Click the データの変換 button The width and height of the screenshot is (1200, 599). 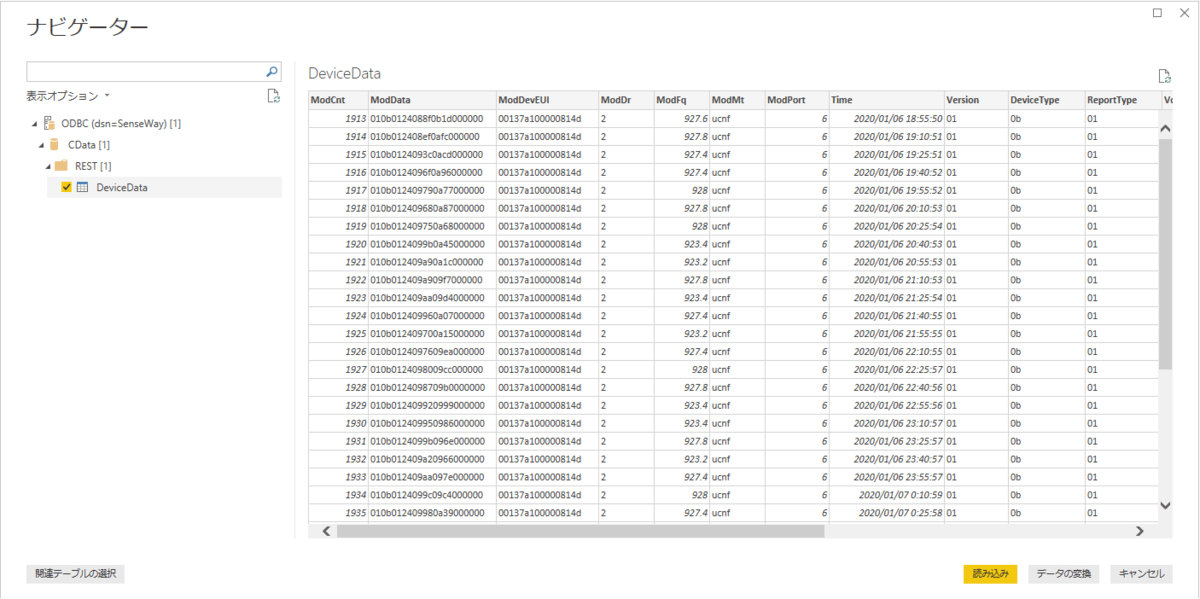(1064, 574)
